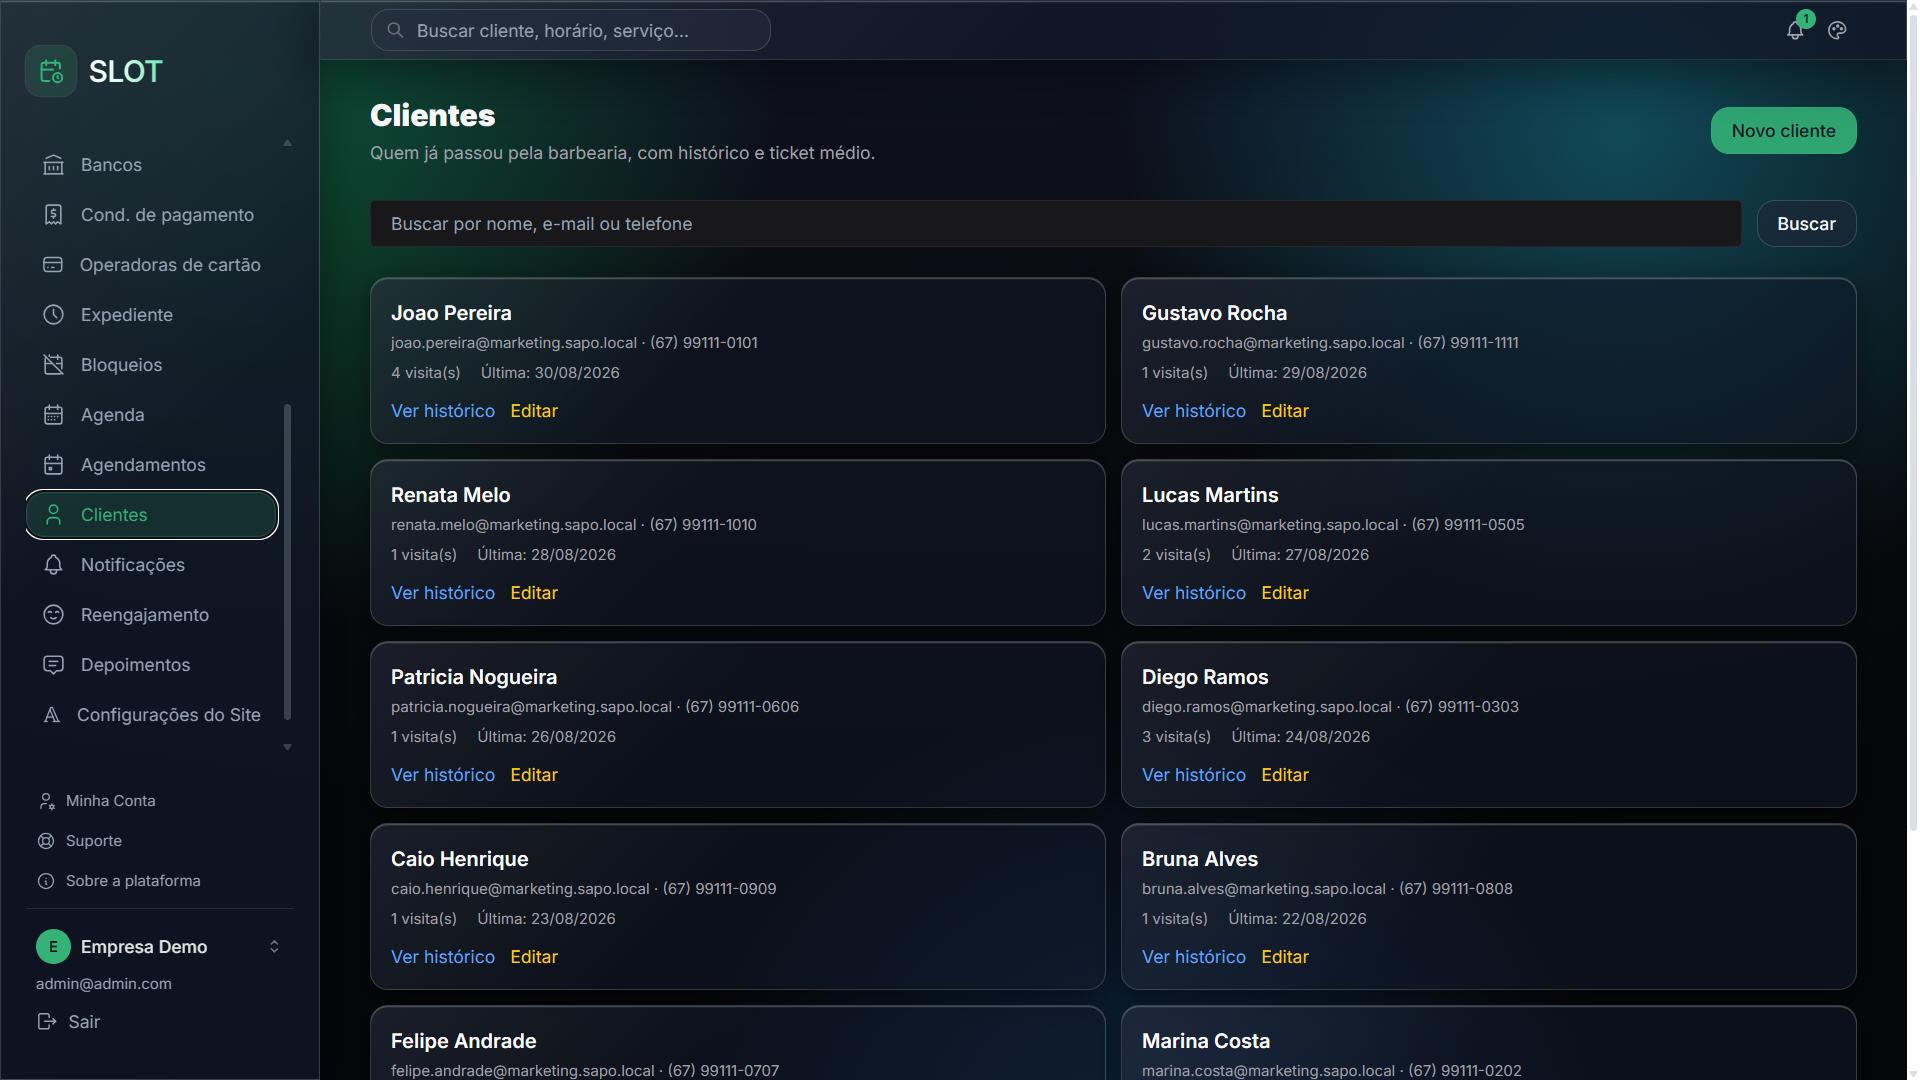Viewport: 1920px width, 1080px height.
Task: Open the Depoimentos menu entry
Action: coord(152,665)
